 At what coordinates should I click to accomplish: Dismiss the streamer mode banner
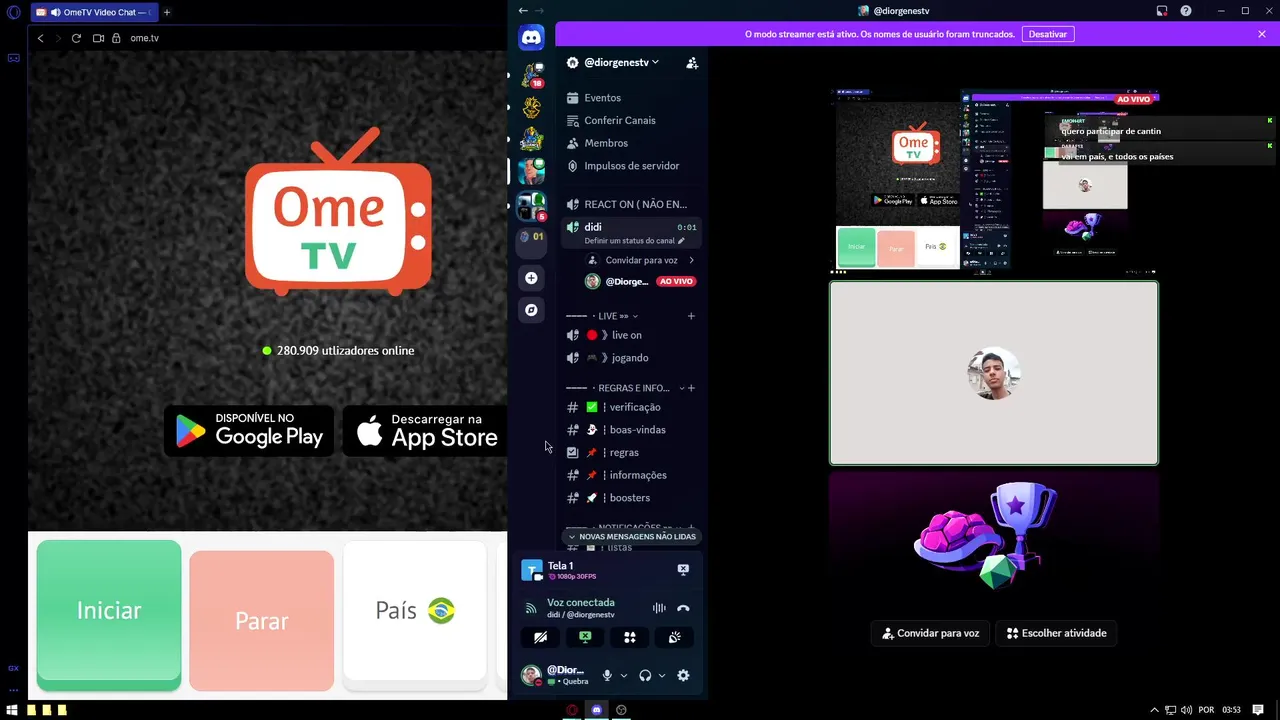click(x=1262, y=34)
